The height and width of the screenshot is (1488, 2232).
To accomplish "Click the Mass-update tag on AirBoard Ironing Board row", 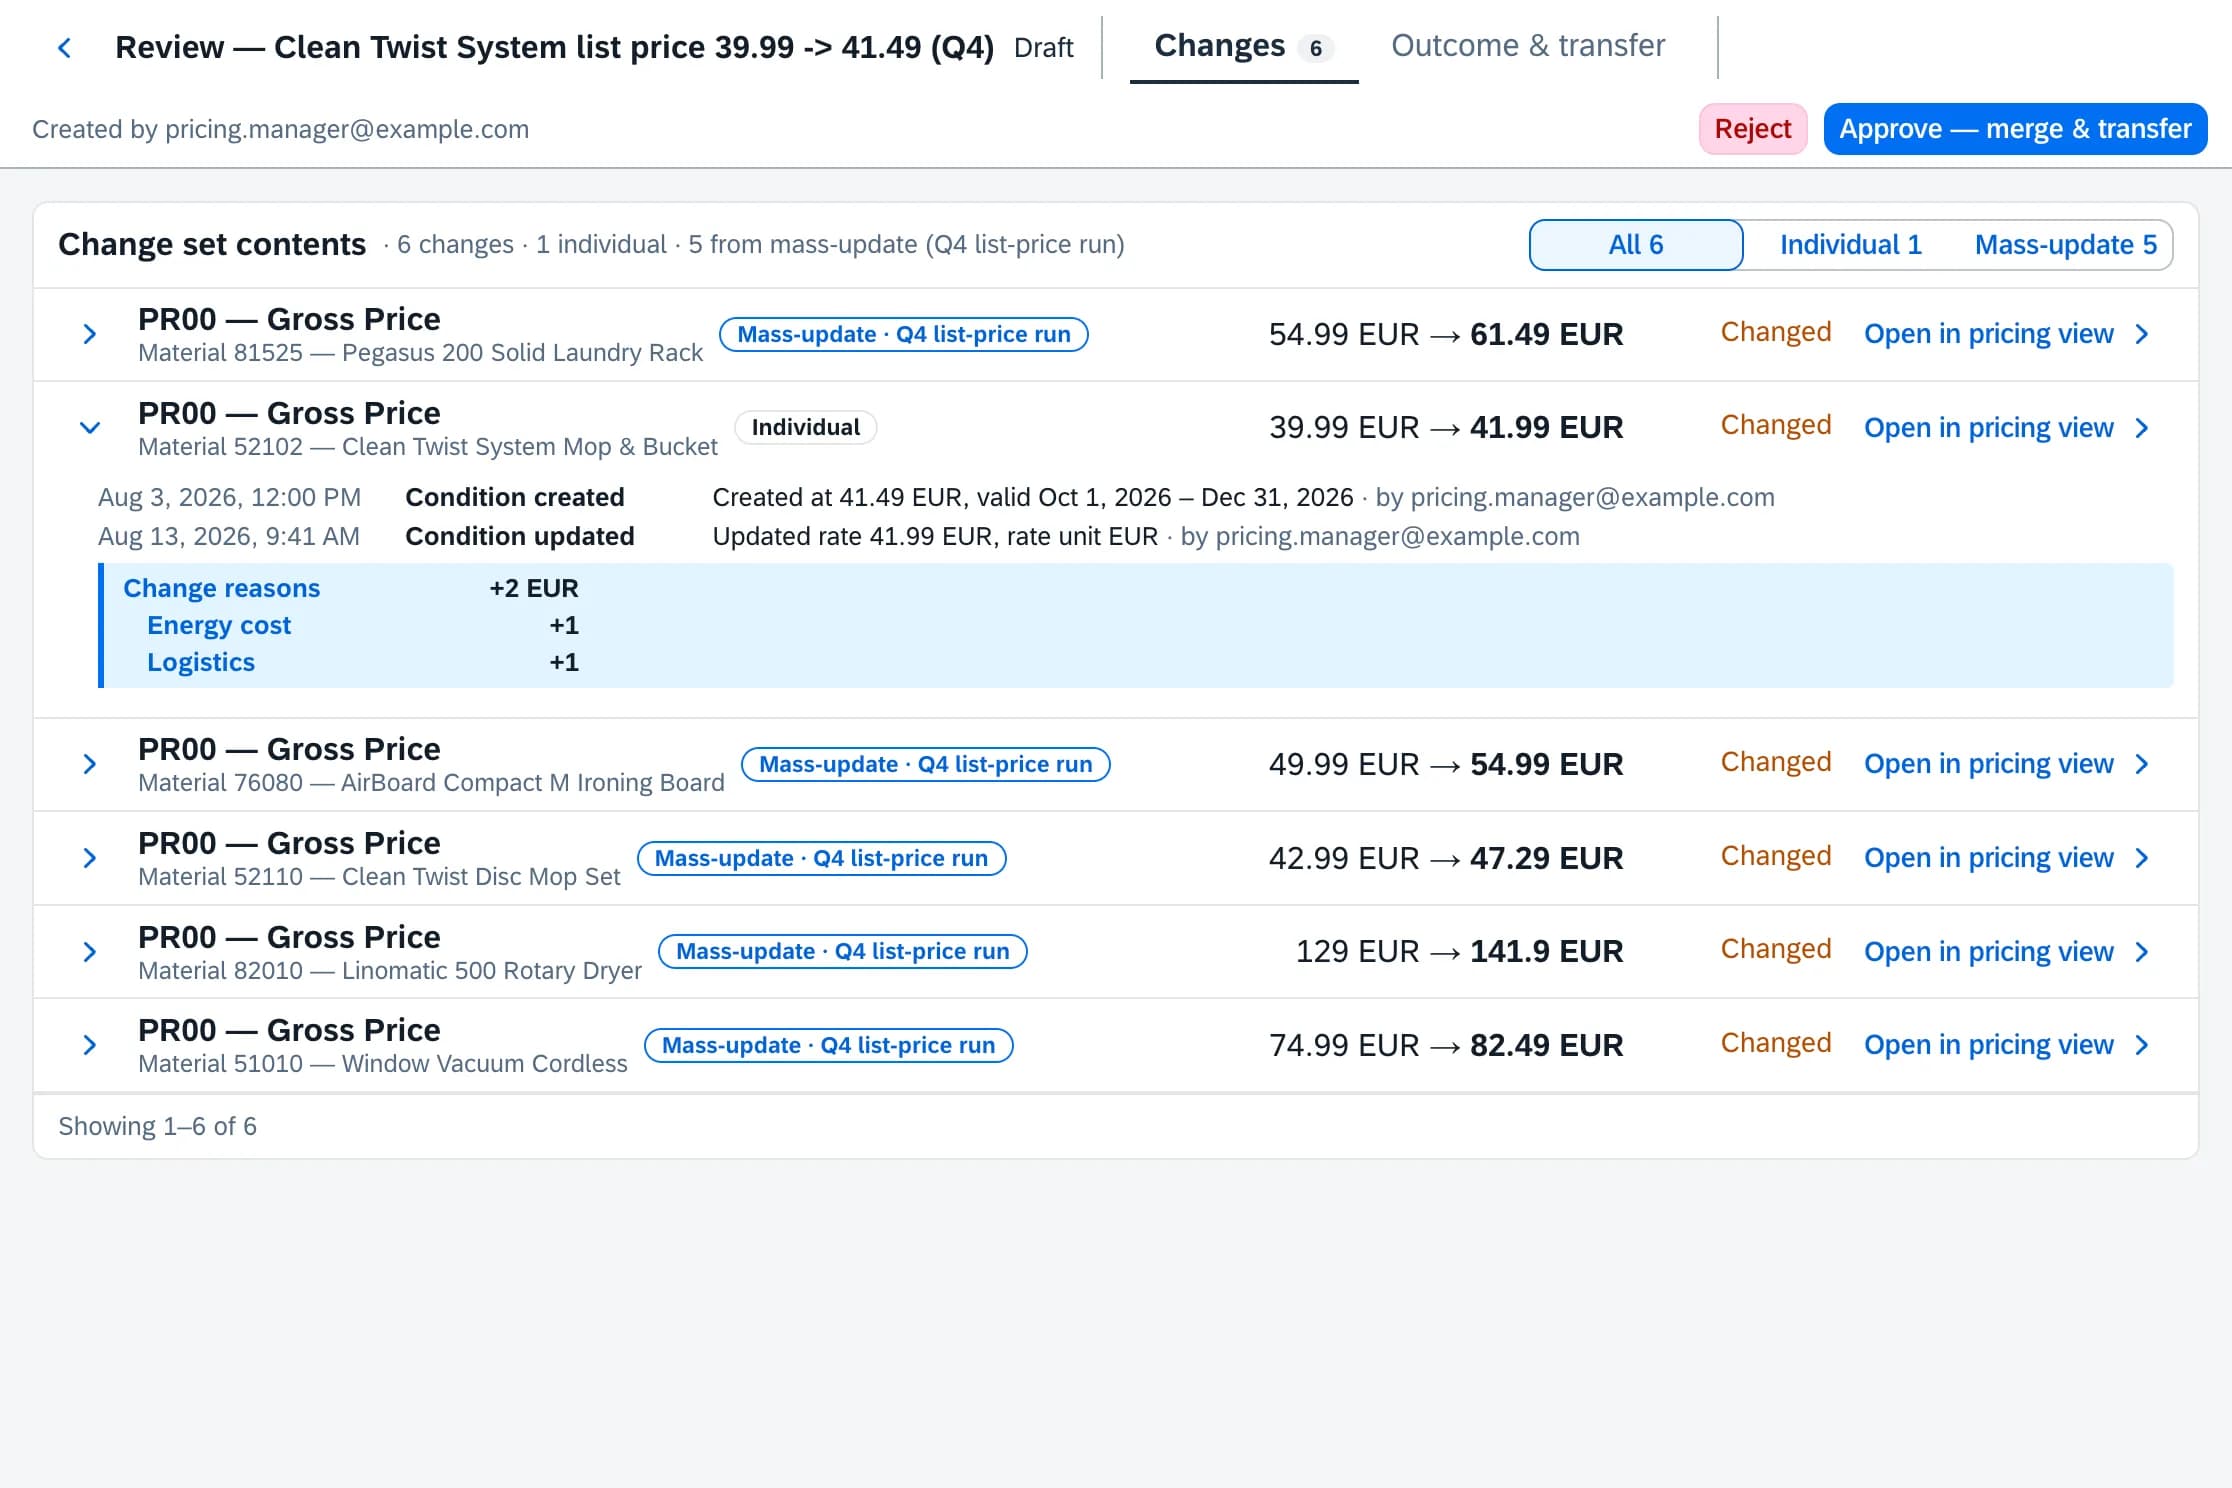I will click(926, 764).
